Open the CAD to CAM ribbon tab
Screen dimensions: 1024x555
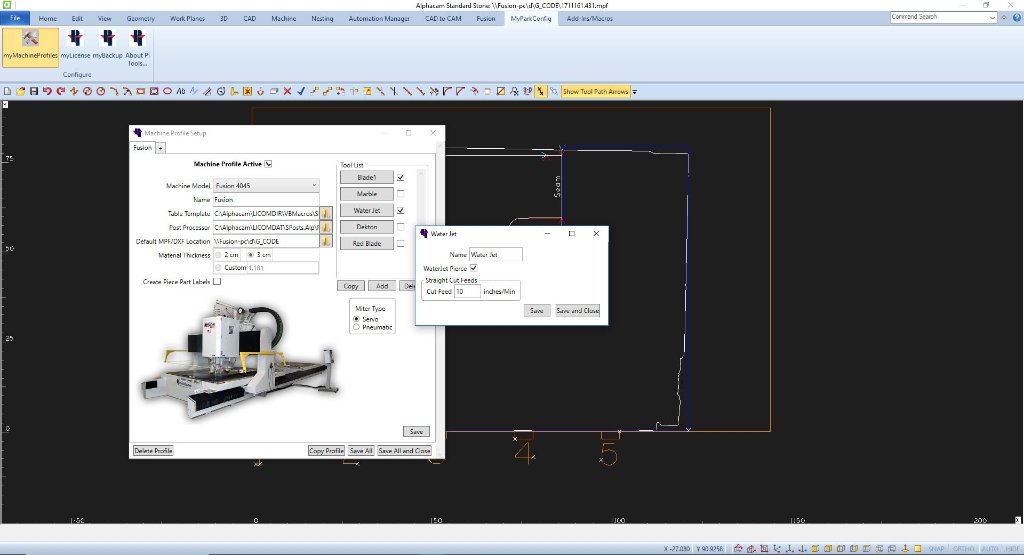tap(443, 18)
